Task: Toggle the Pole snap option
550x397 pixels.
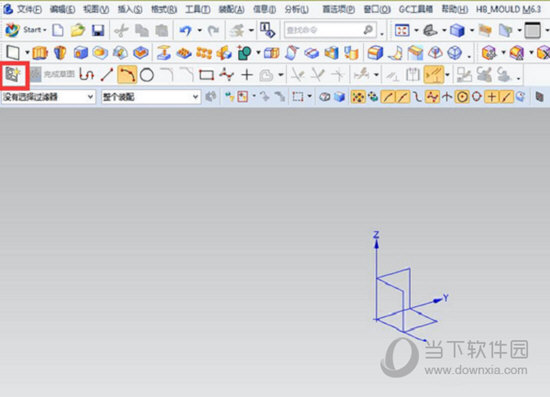Action: [432, 96]
